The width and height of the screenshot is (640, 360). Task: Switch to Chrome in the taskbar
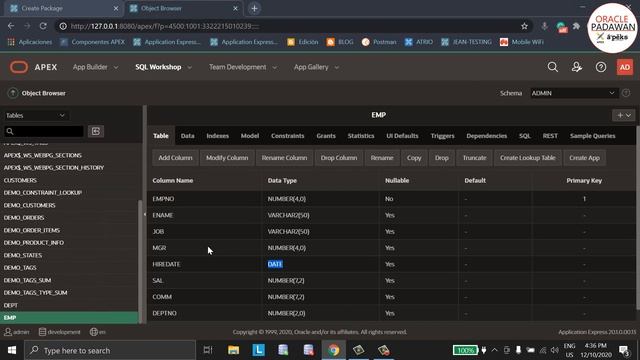(333, 350)
